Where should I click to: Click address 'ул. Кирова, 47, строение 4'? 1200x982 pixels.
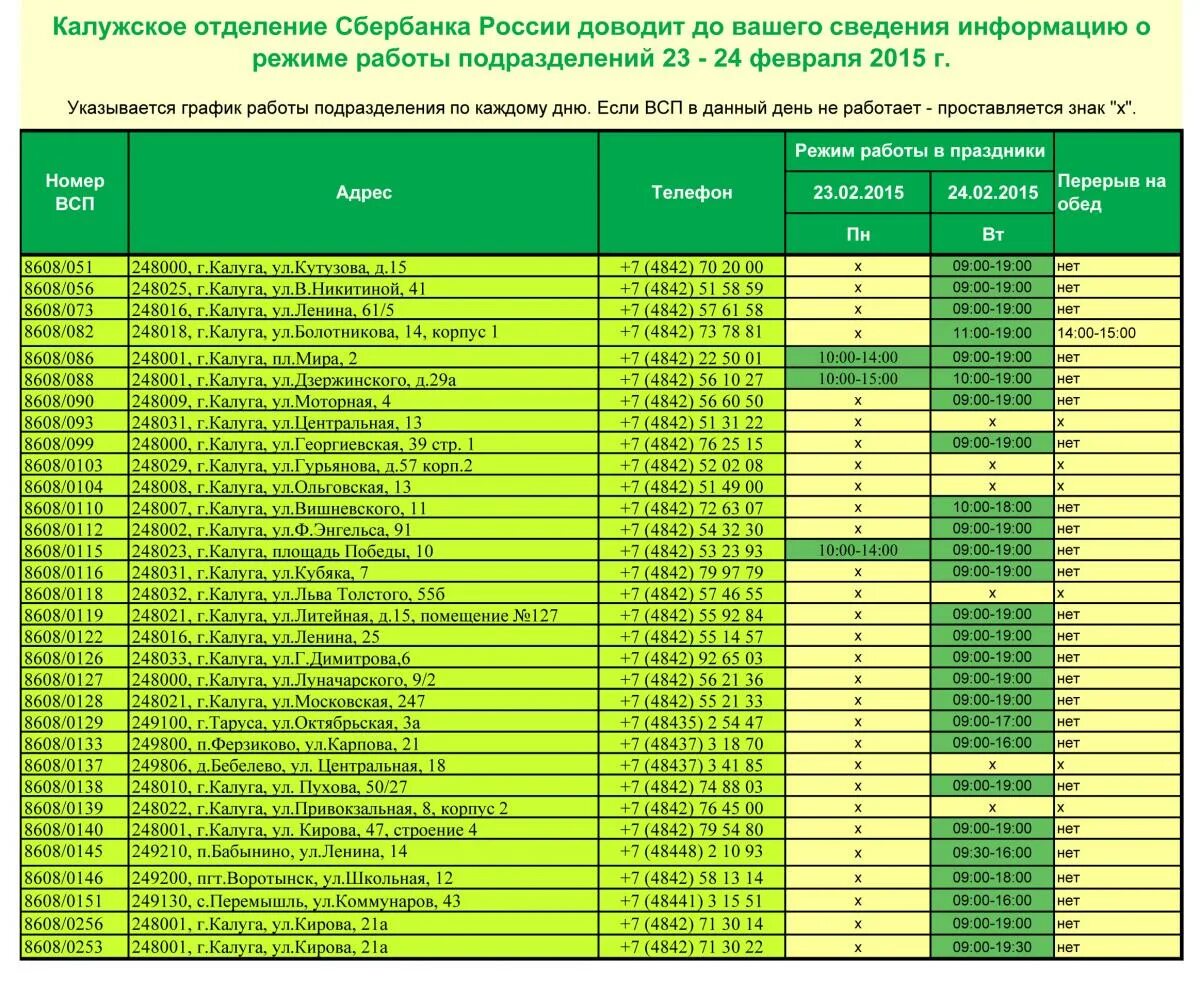pos(373,830)
